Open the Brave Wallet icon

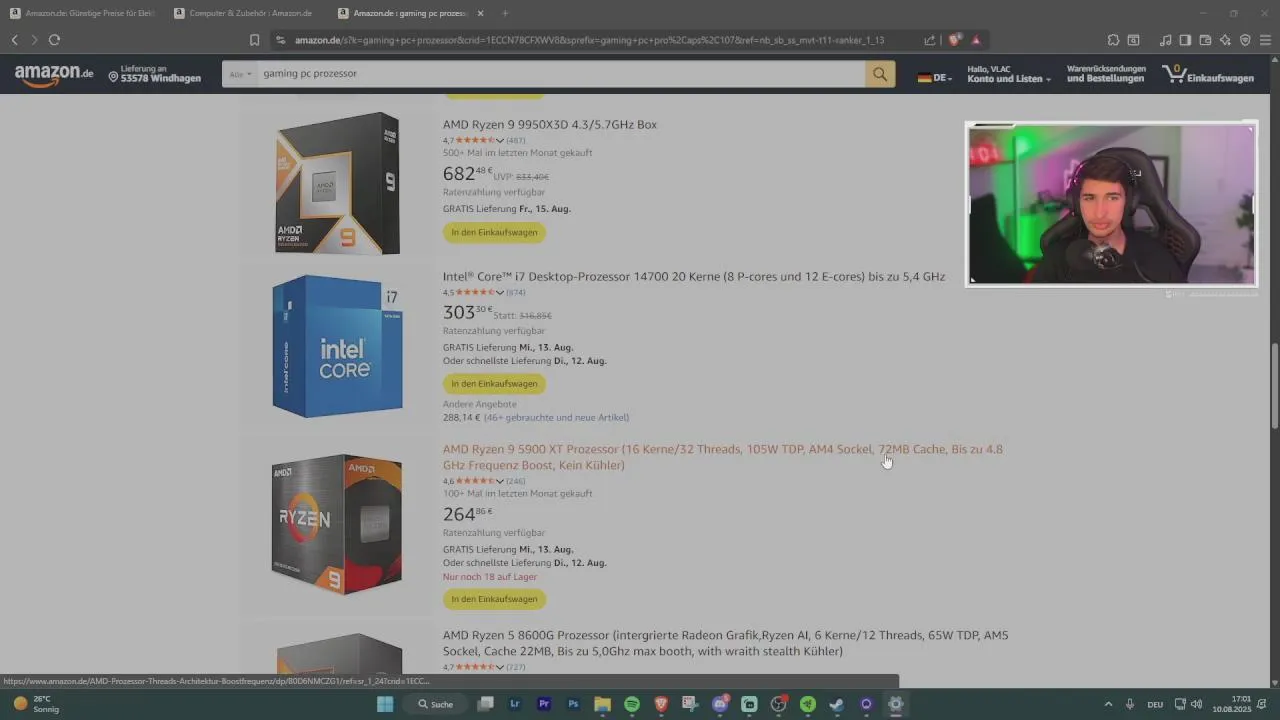pos(1205,40)
